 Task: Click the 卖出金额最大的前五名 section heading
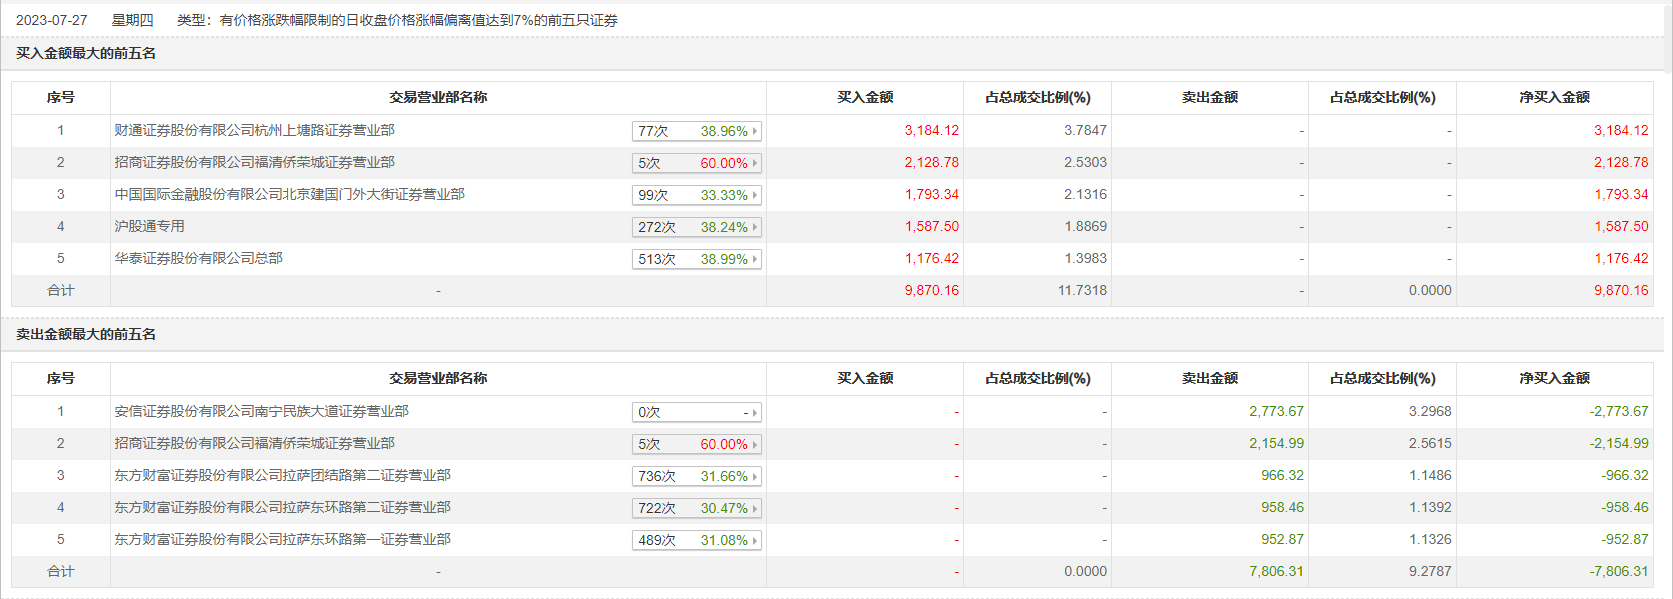86,334
